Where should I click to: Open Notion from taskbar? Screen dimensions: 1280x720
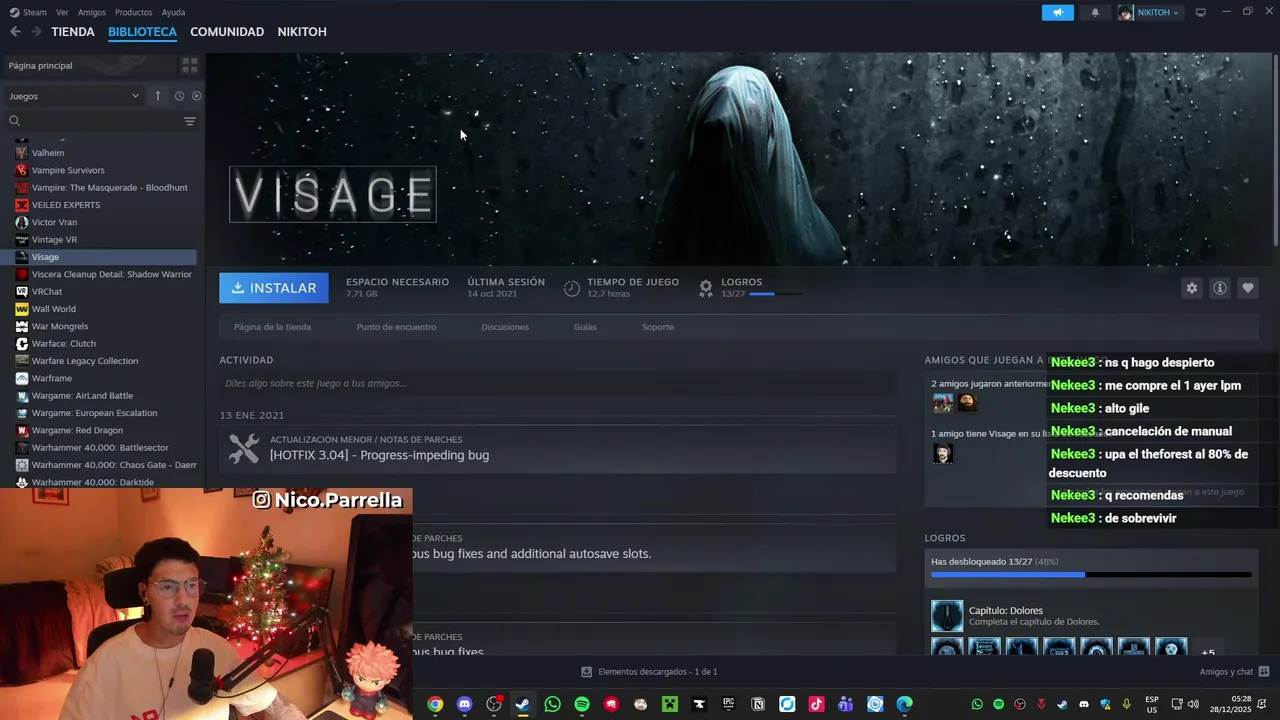tap(758, 704)
